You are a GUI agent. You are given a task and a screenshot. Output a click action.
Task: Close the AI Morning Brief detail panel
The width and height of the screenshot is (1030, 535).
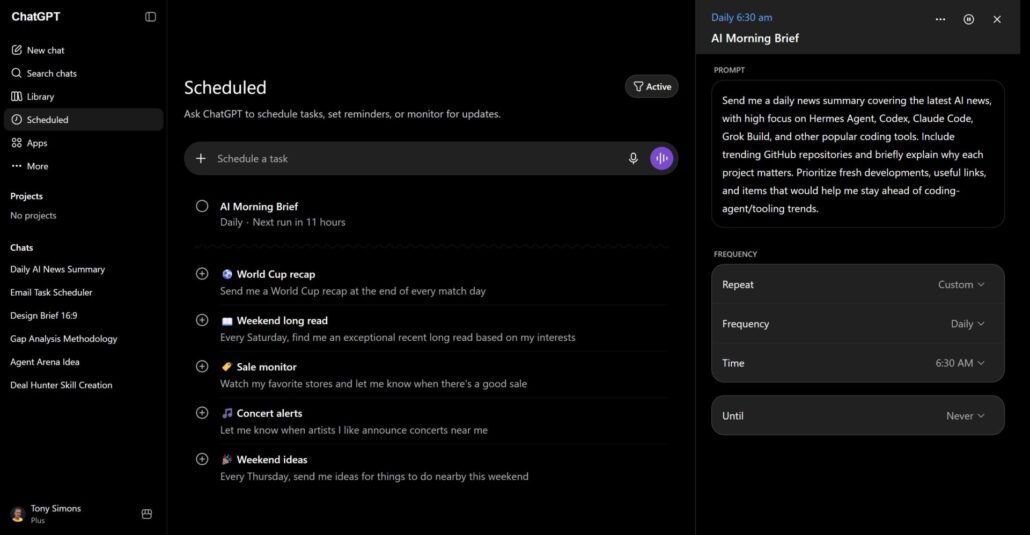coord(996,19)
